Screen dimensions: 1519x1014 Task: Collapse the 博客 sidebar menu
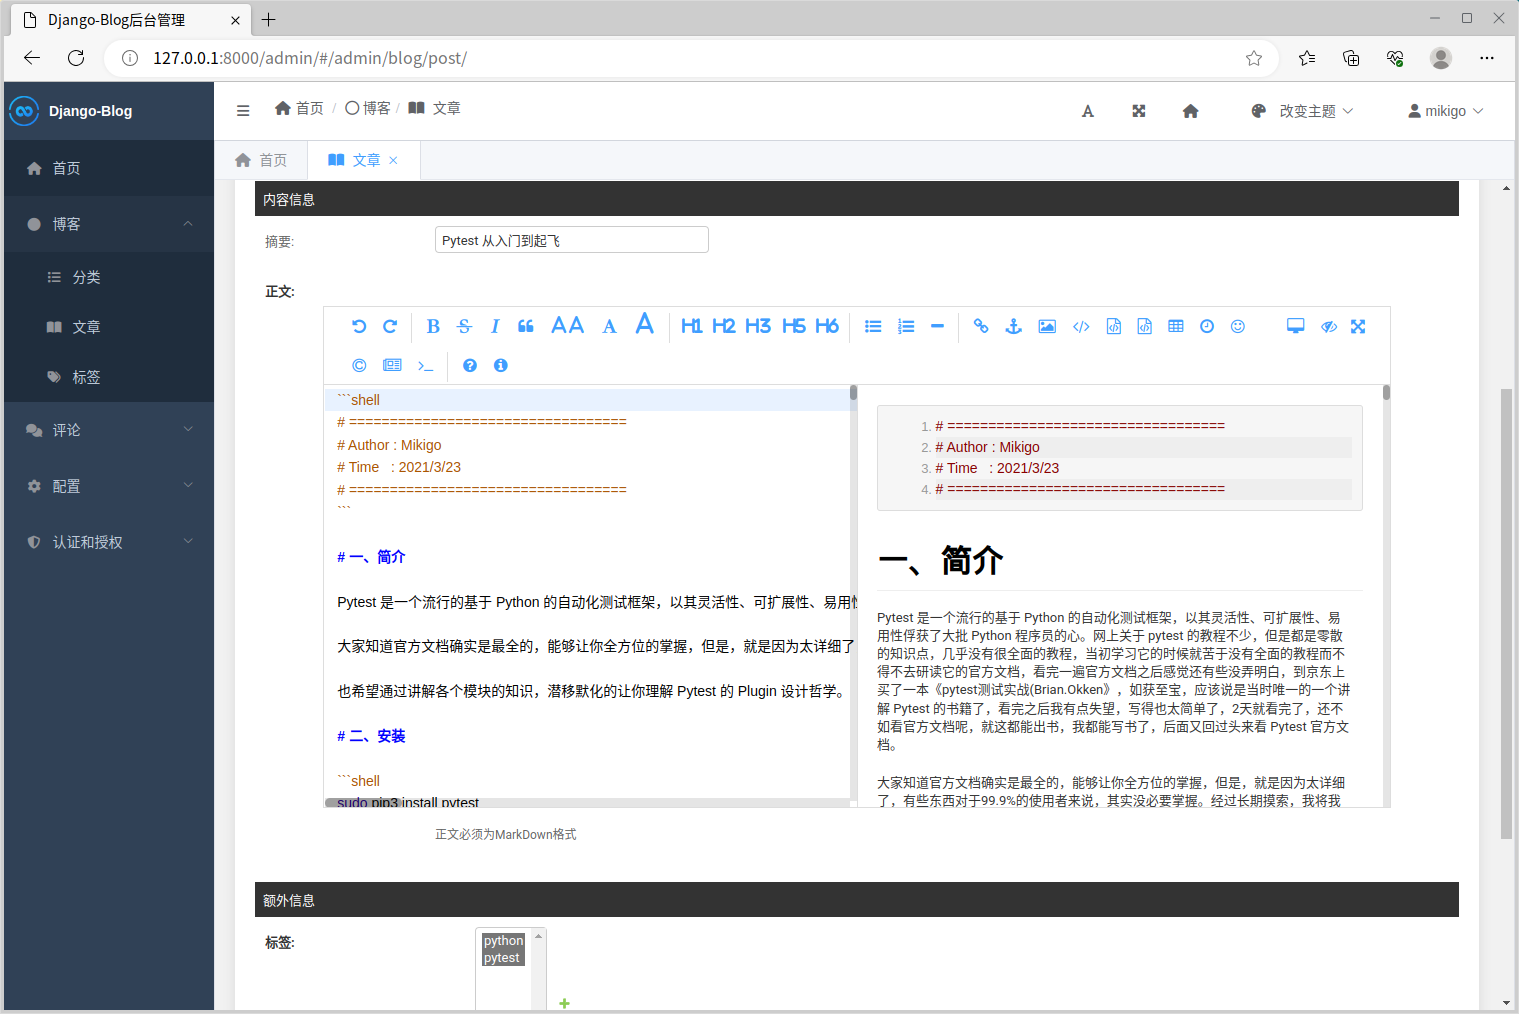[109, 224]
